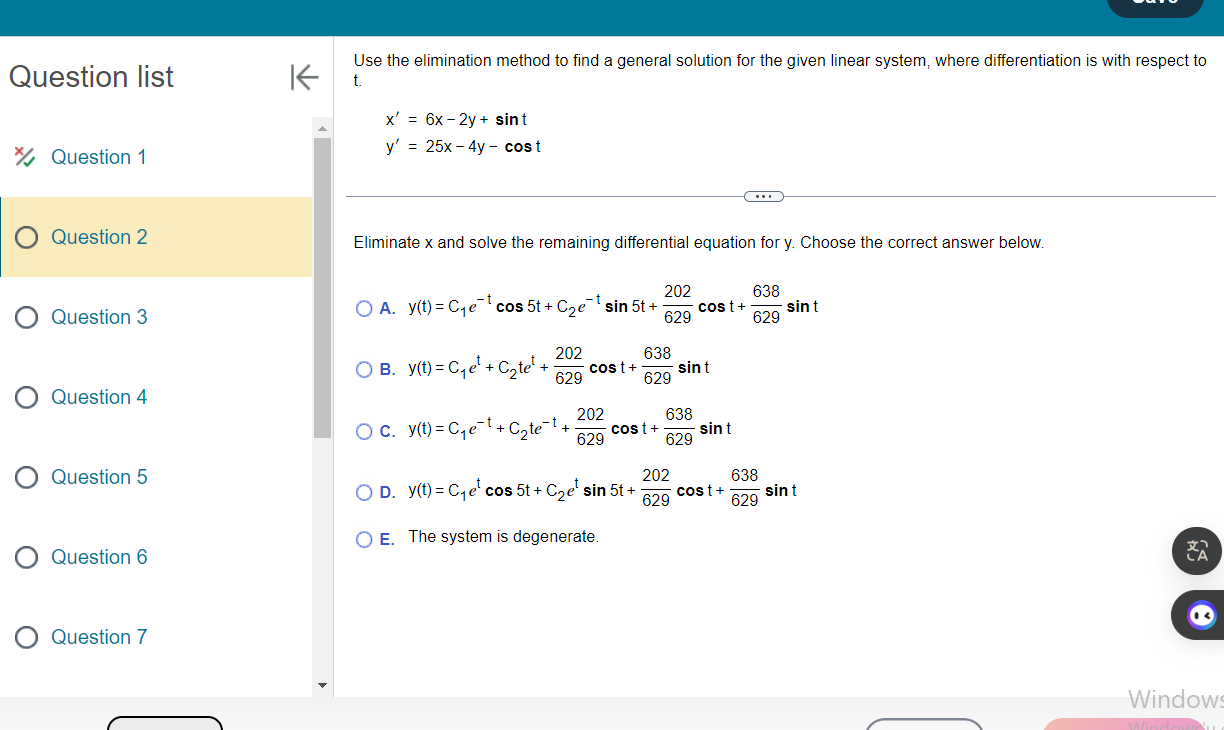
Task: Switch to Question 2 in the list
Action: point(98,237)
